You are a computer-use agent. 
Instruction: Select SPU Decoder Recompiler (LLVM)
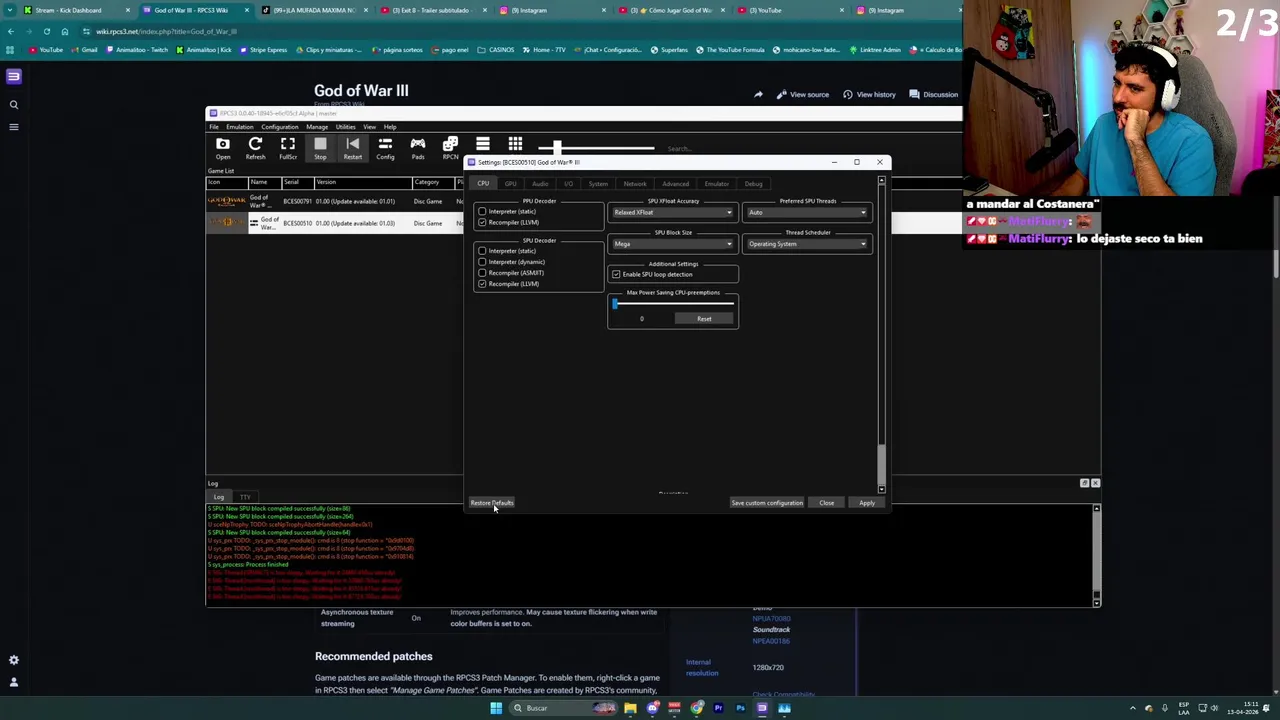(x=509, y=284)
